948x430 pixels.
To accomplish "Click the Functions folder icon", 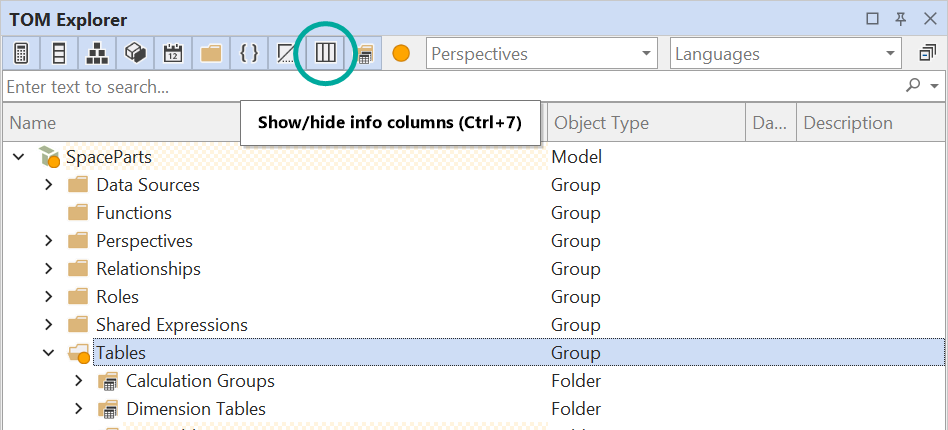I will coord(78,213).
